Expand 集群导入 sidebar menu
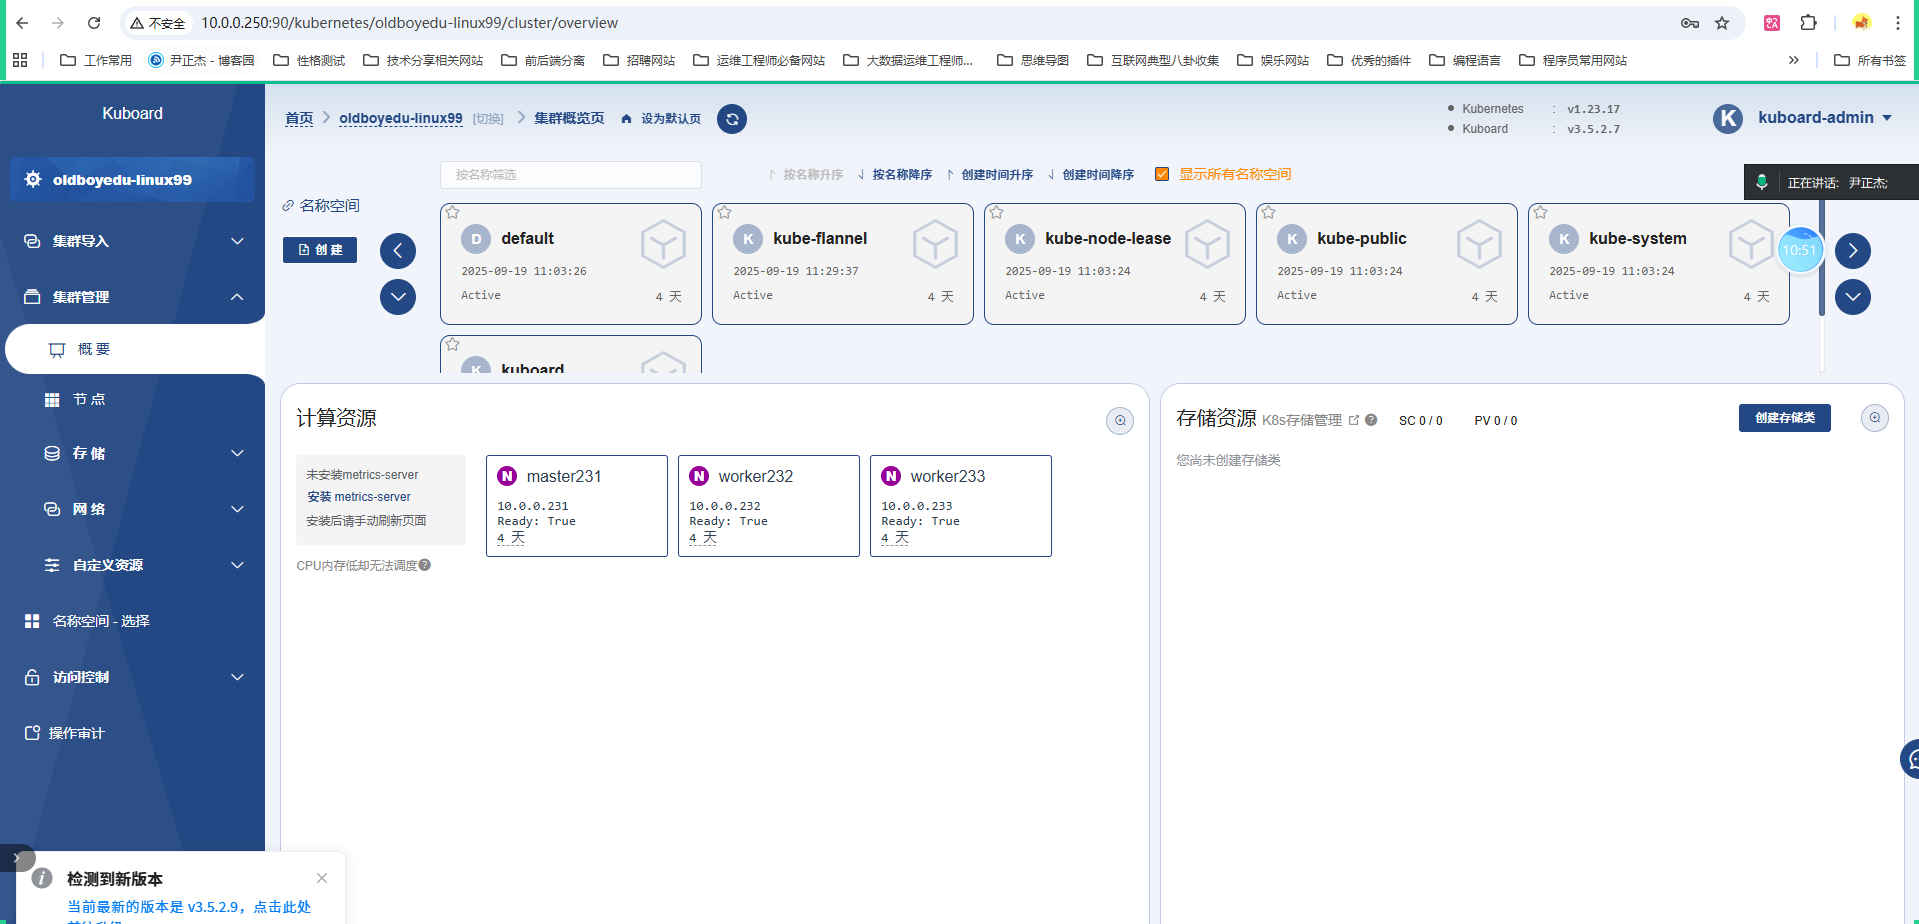Viewport: 1919px width, 924px height. (x=132, y=241)
